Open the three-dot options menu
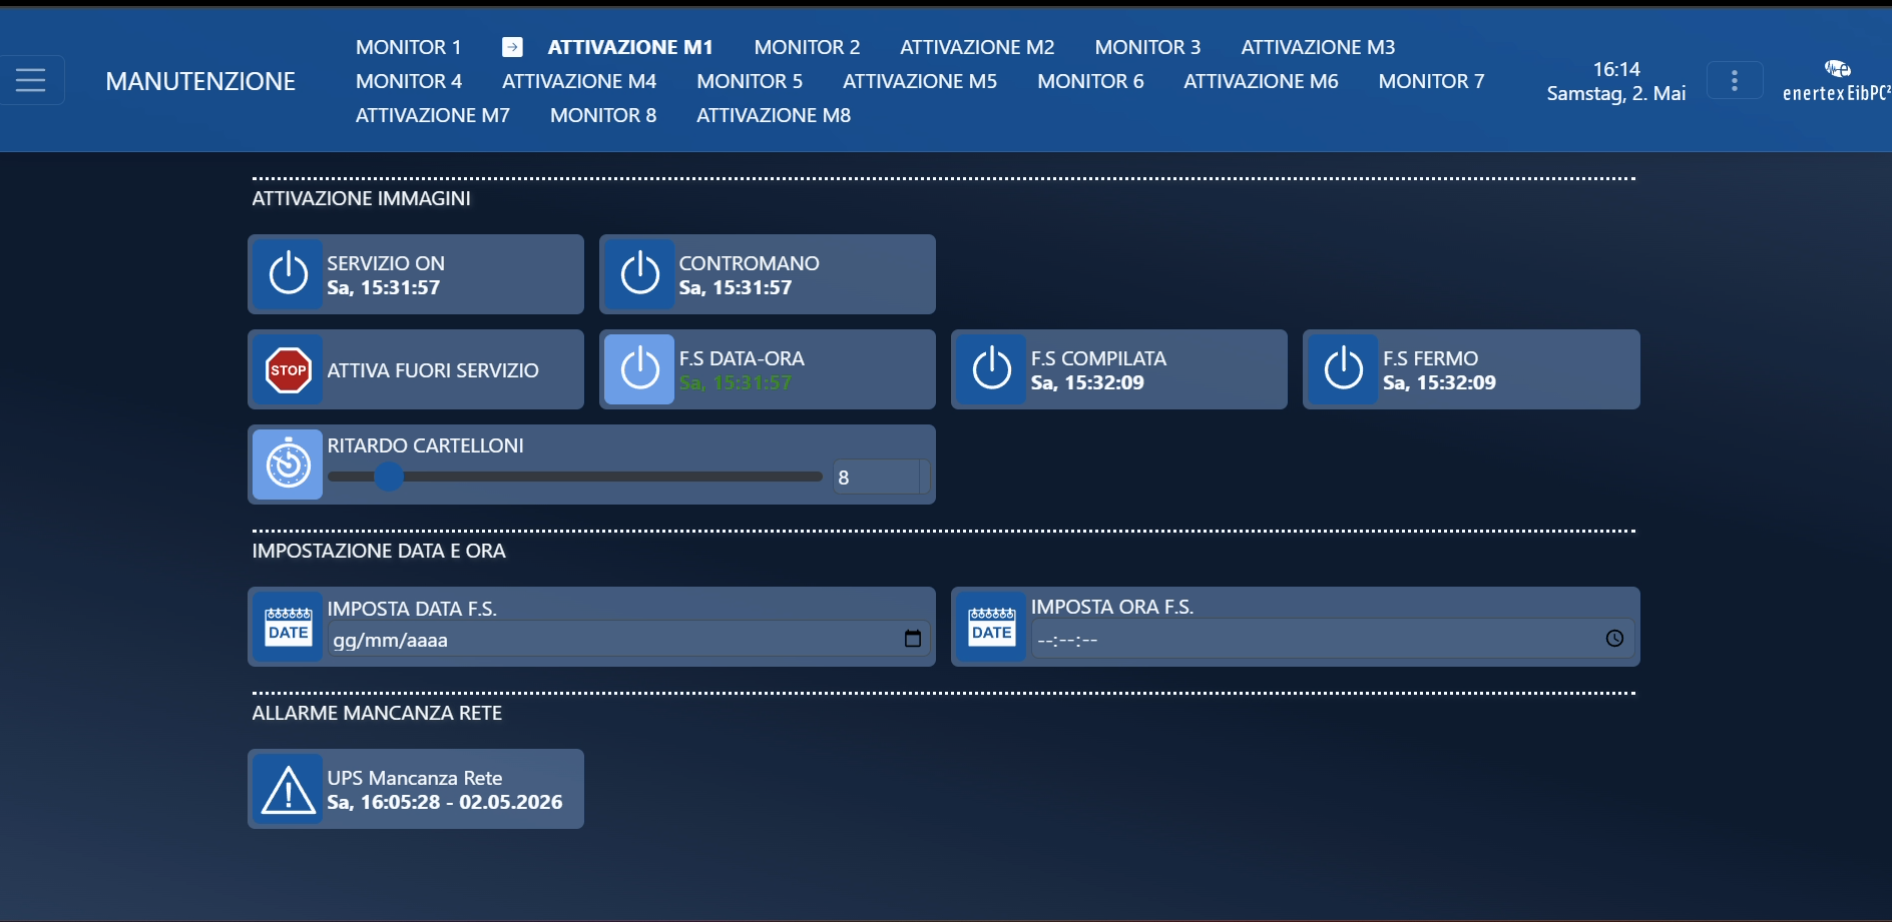This screenshot has height=922, width=1892. [1734, 81]
